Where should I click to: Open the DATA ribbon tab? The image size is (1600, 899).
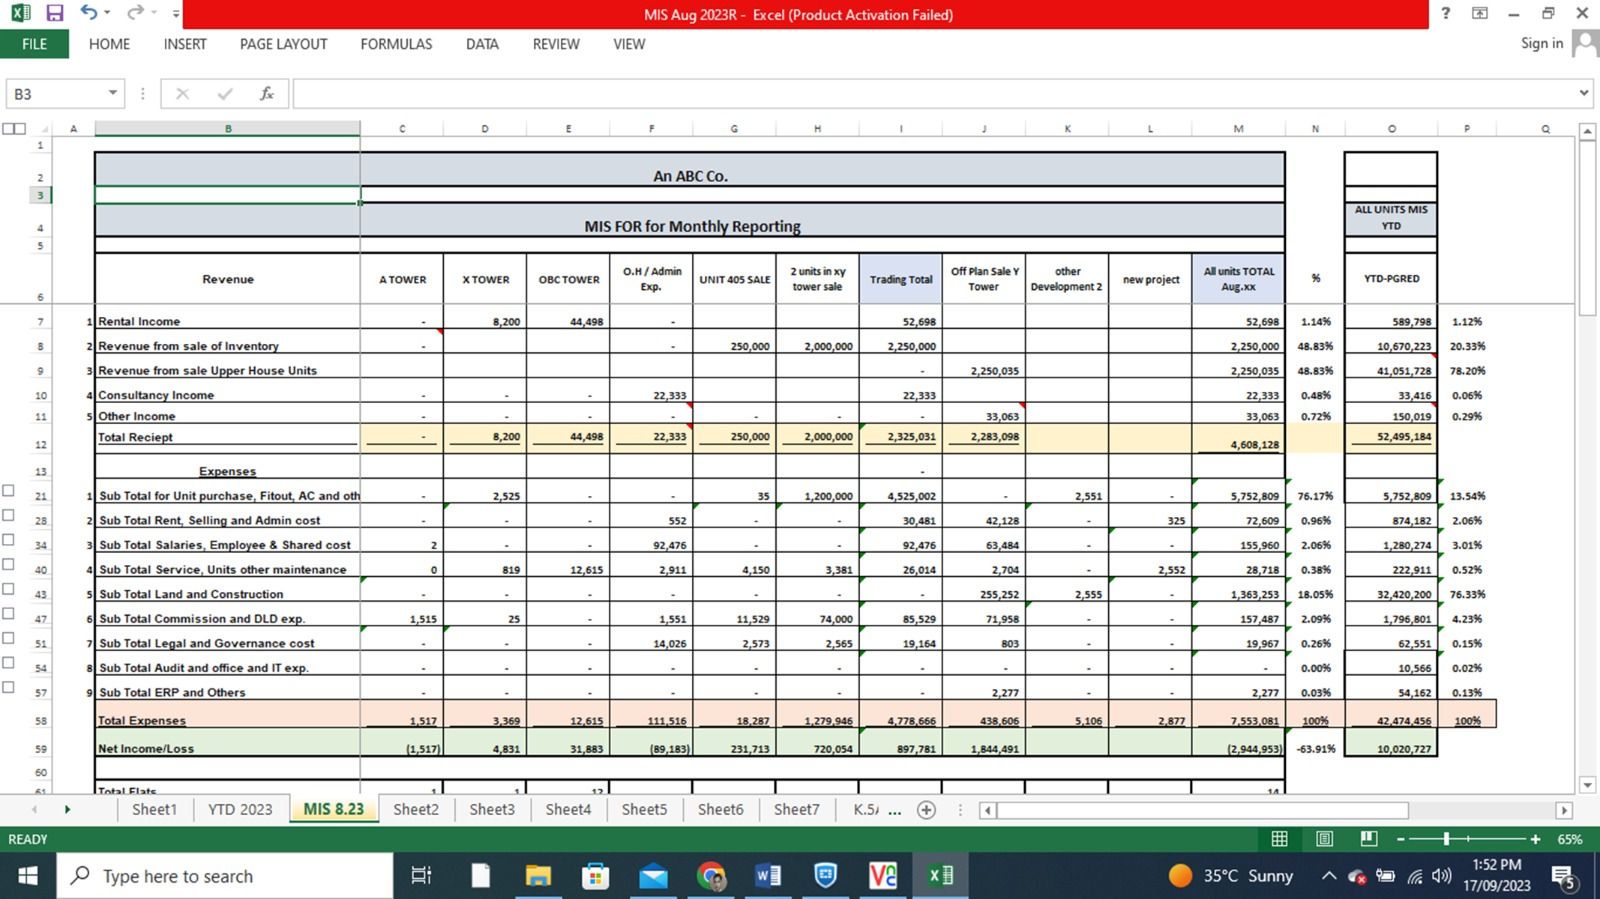coord(482,44)
